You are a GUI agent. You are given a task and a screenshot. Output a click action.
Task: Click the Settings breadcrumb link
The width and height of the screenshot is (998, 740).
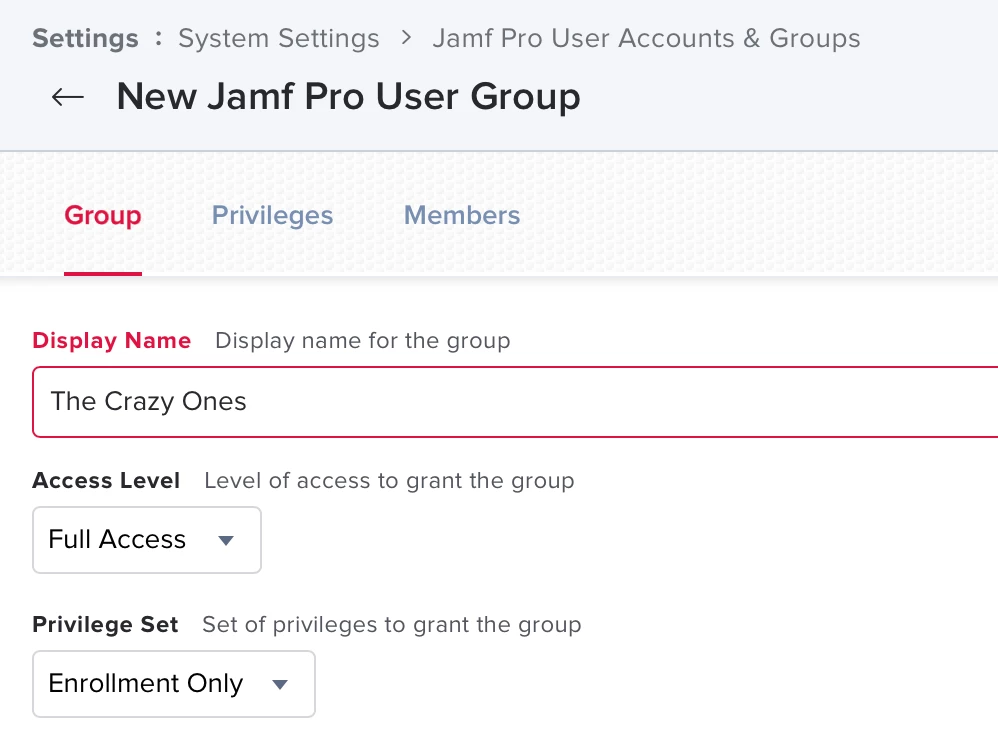[x=85, y=39]
